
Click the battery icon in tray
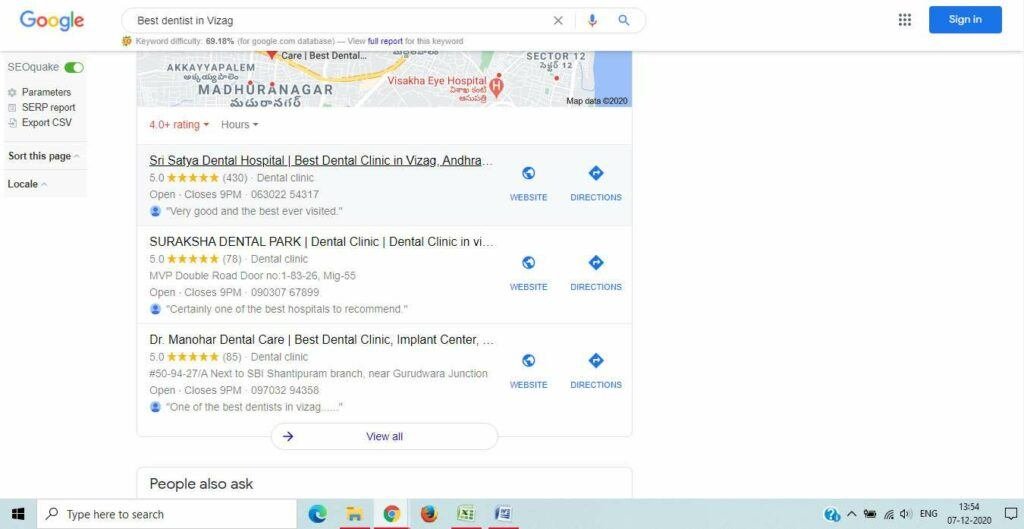click(x=870, y=514)
